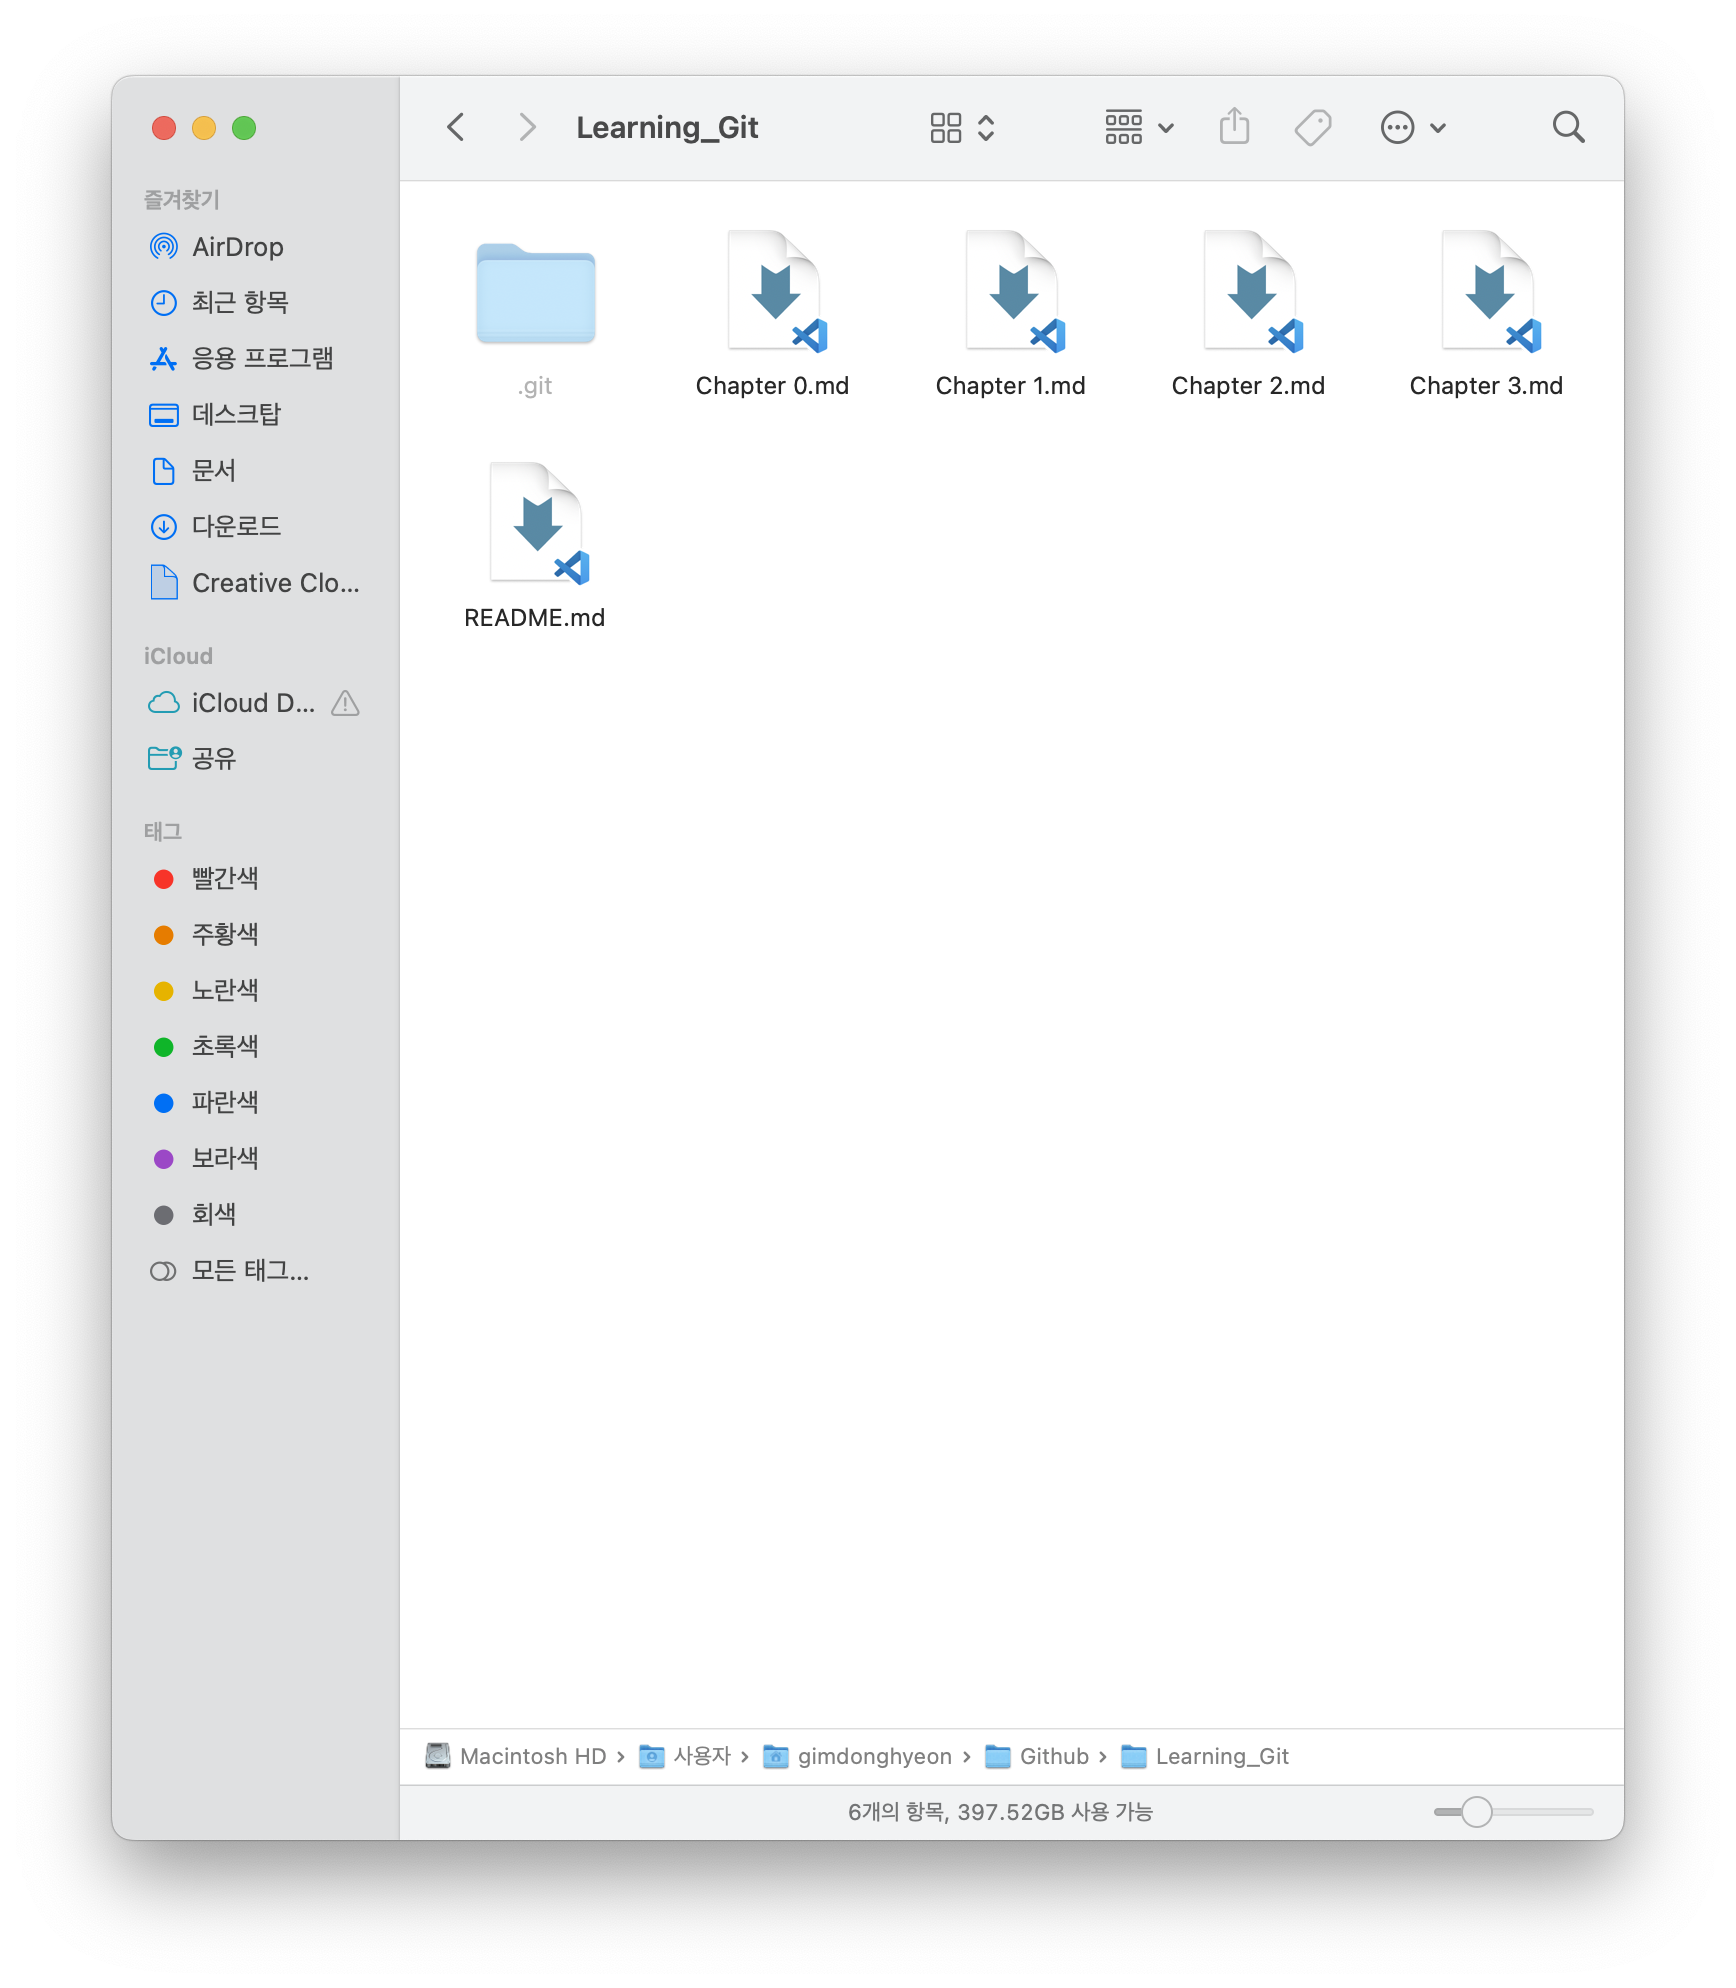
Task: Open 데스크탑 in the sidebar
Action: coord(255,414)
